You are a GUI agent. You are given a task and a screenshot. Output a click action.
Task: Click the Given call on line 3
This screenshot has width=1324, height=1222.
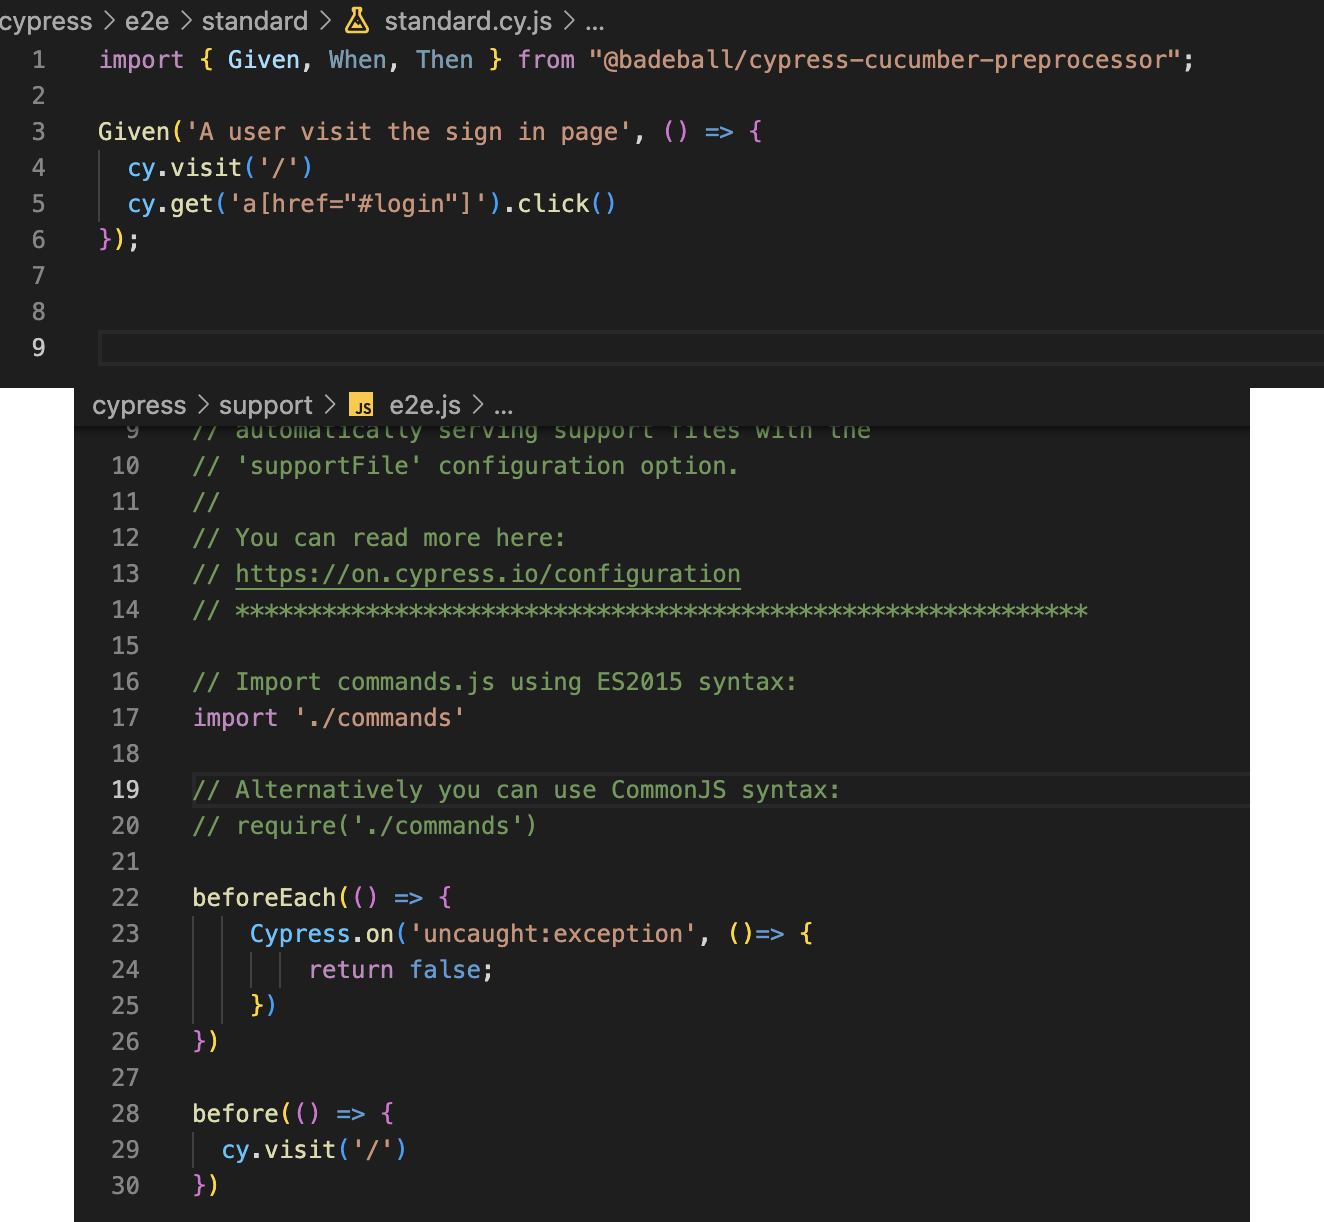pos(134,131)
